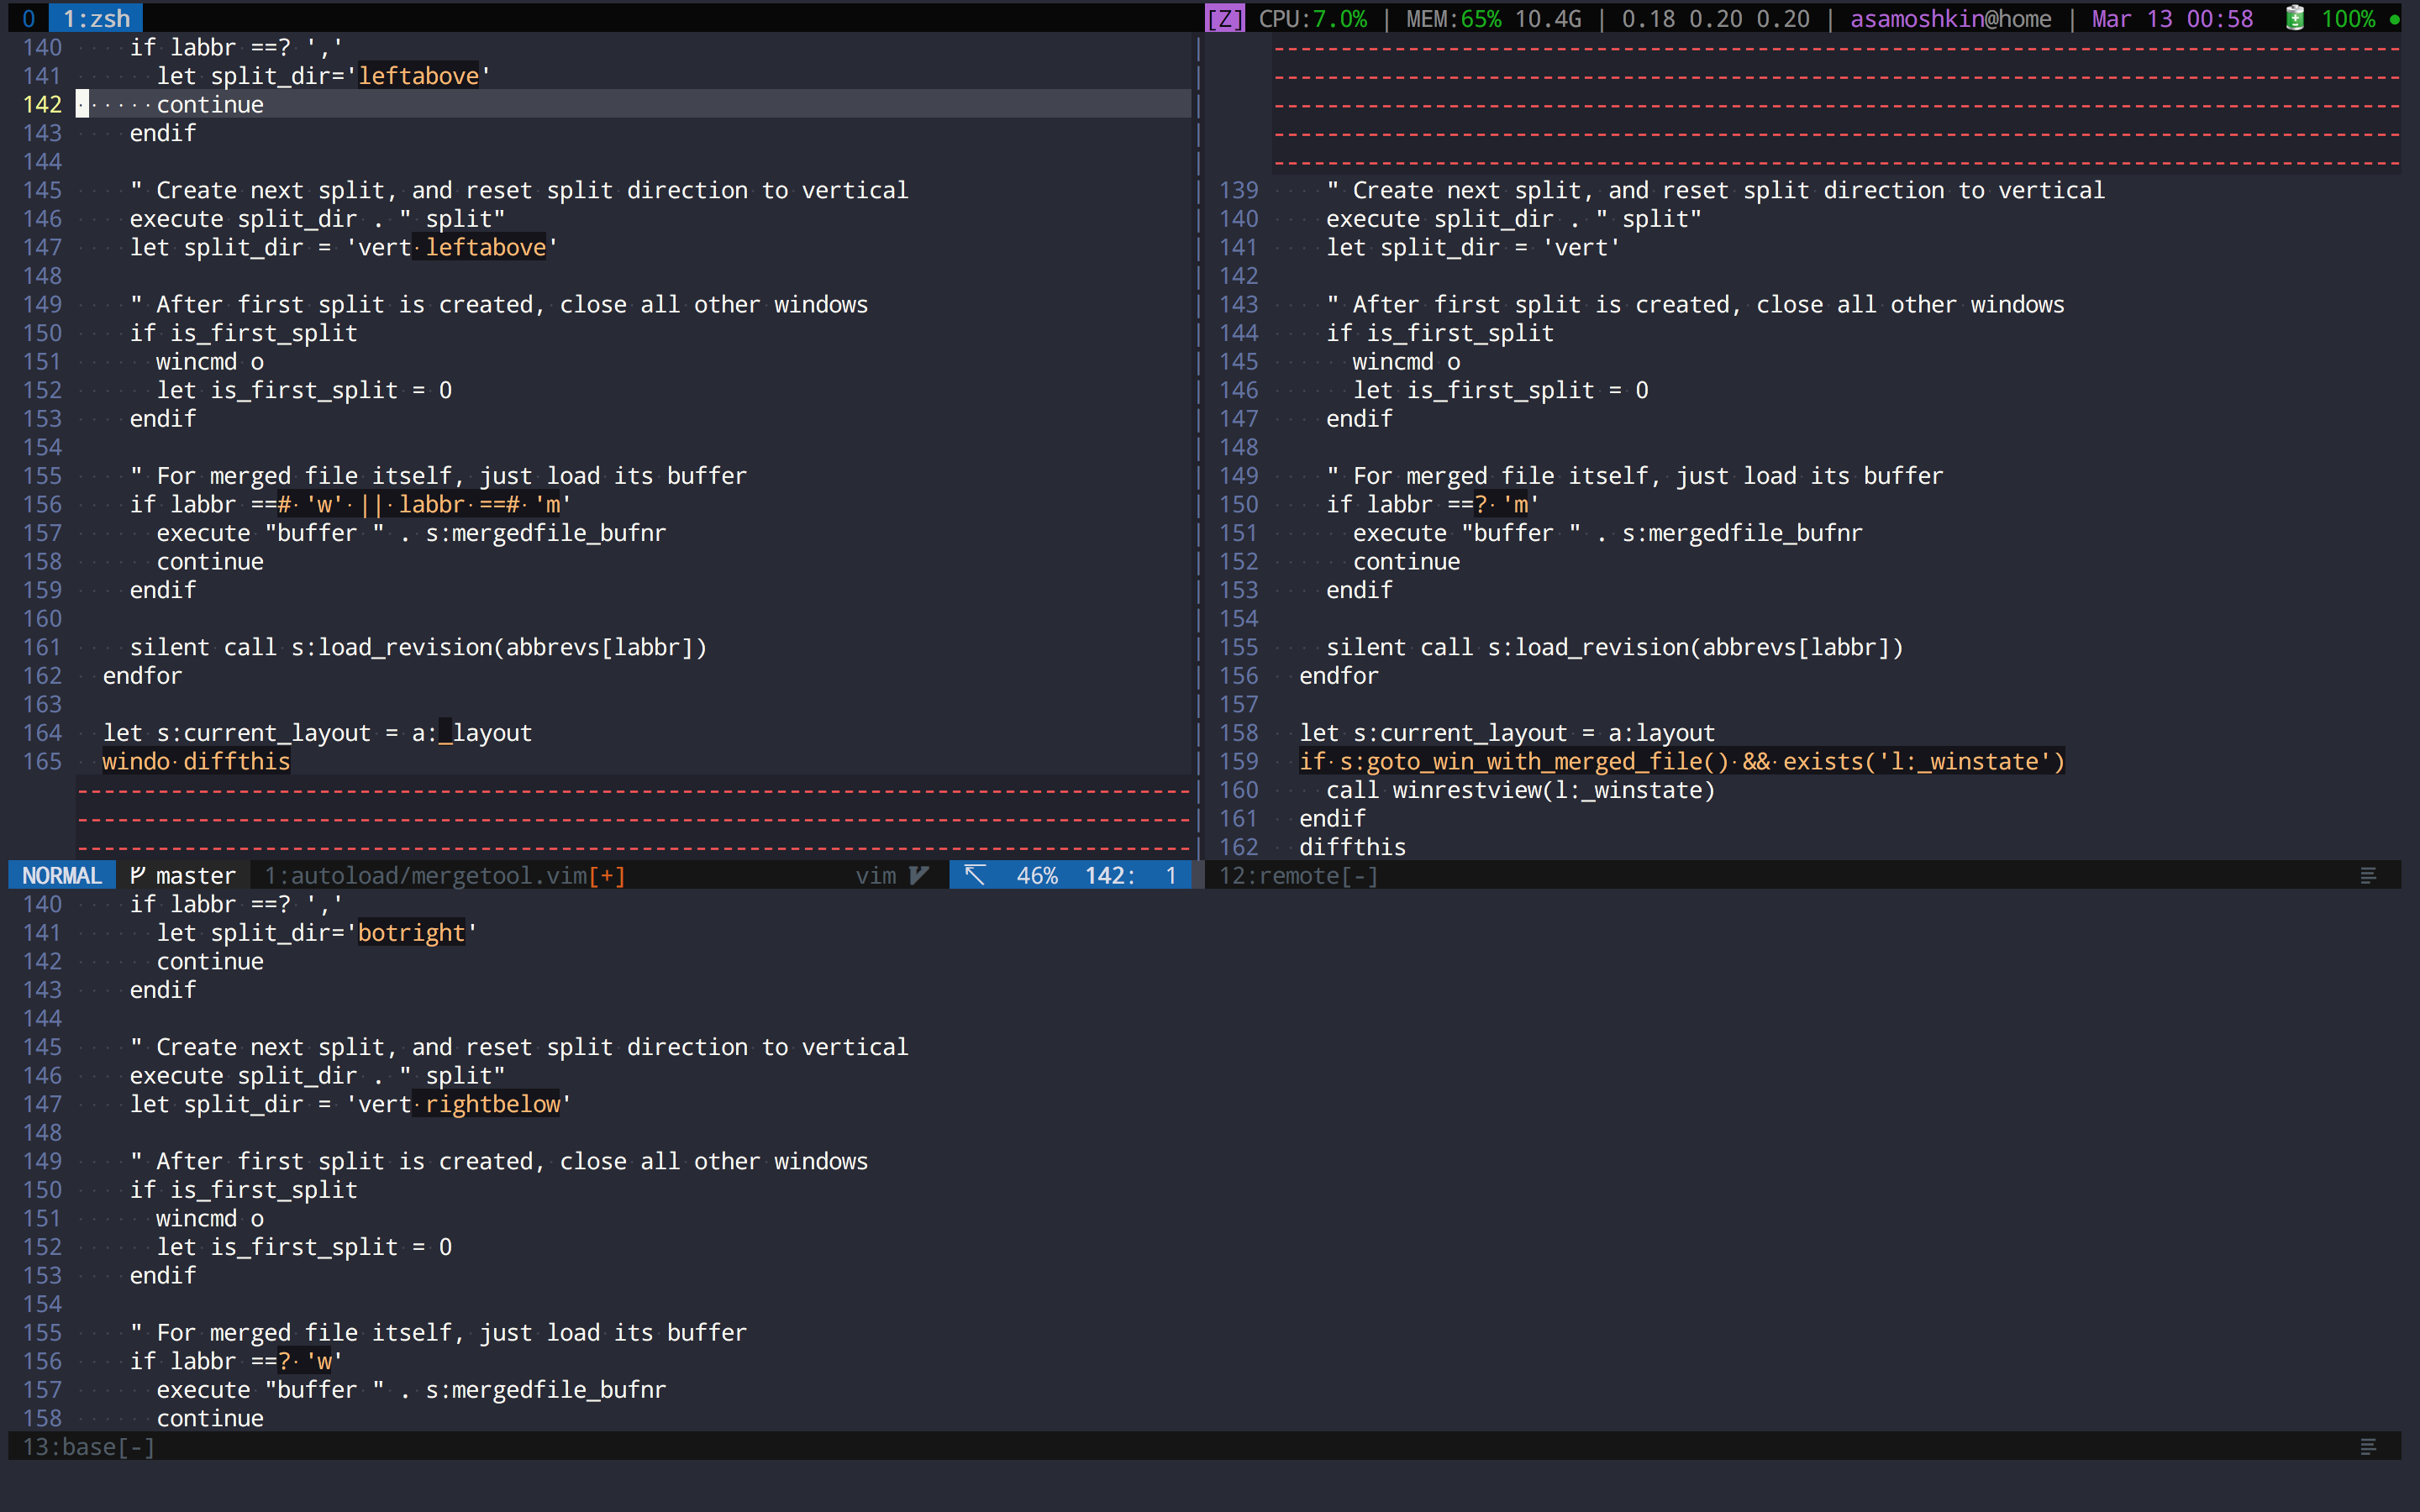
Task: Click the lines icon in base statusline
Action: 2367,1447
